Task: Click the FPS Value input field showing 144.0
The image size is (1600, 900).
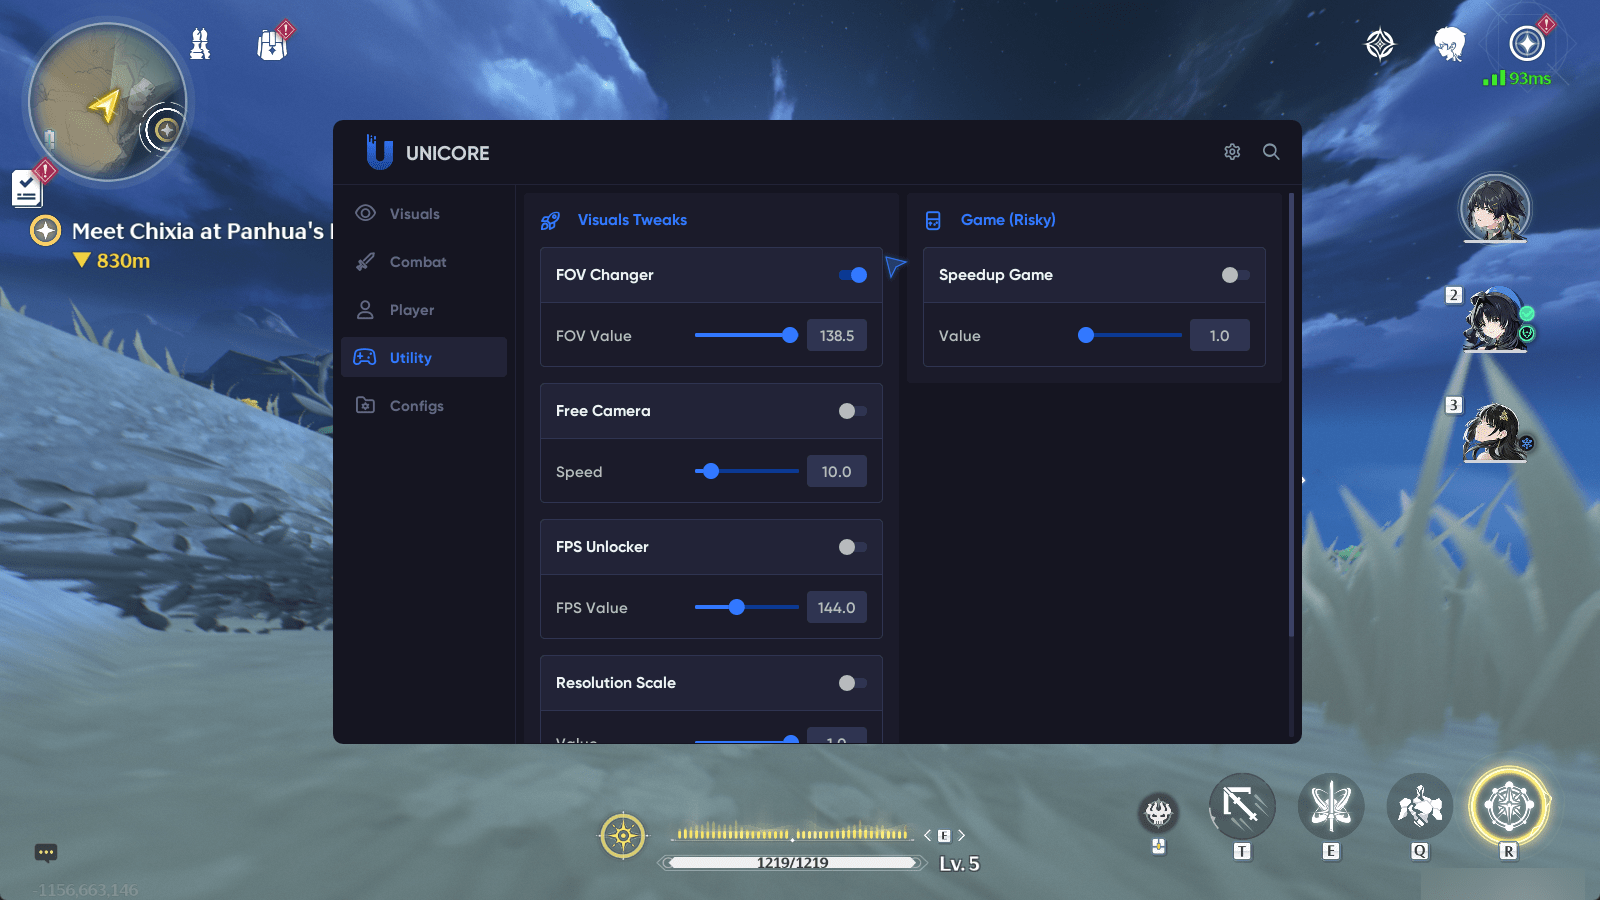Action: tap(836, 608)
